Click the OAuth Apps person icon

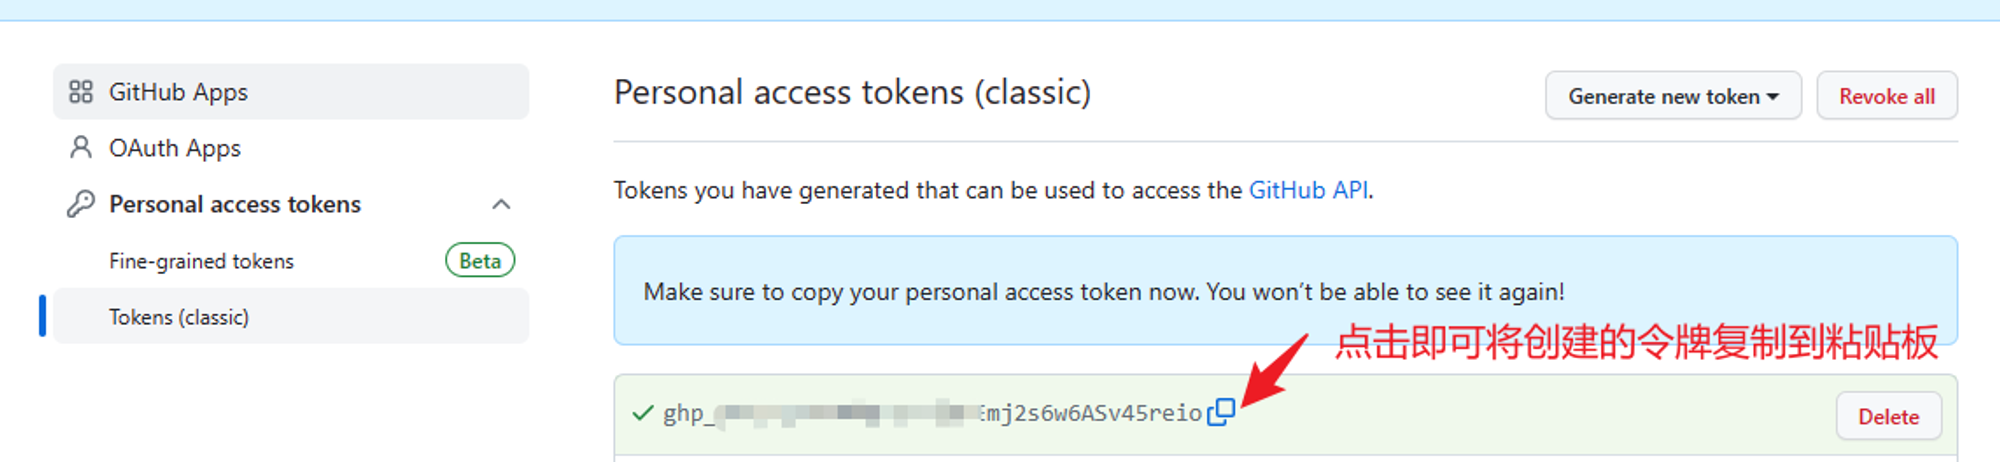pos(81,148)
